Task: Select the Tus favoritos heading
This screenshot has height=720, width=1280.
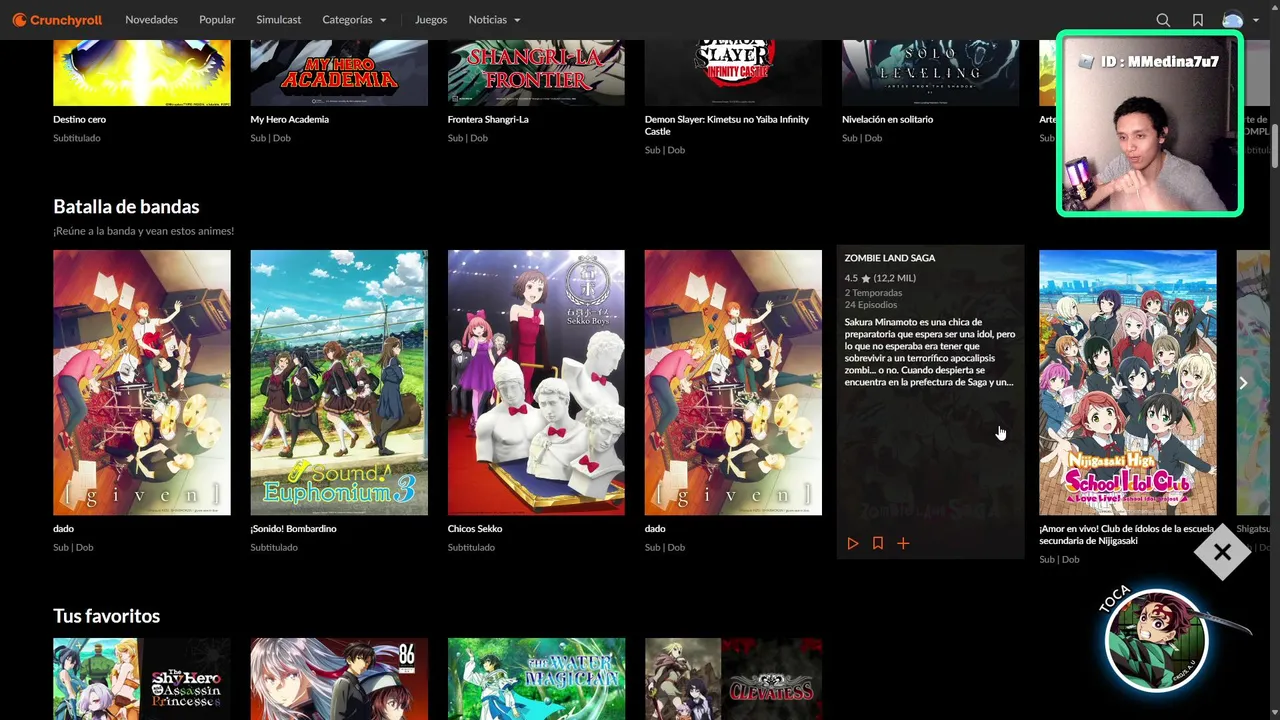Action: [x=106, y=616]
